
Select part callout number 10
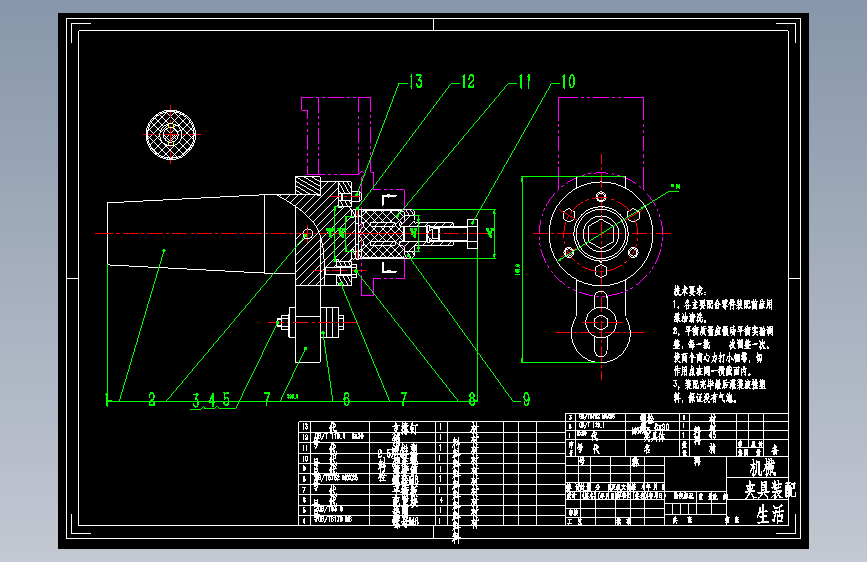click(x=568, y=82)
